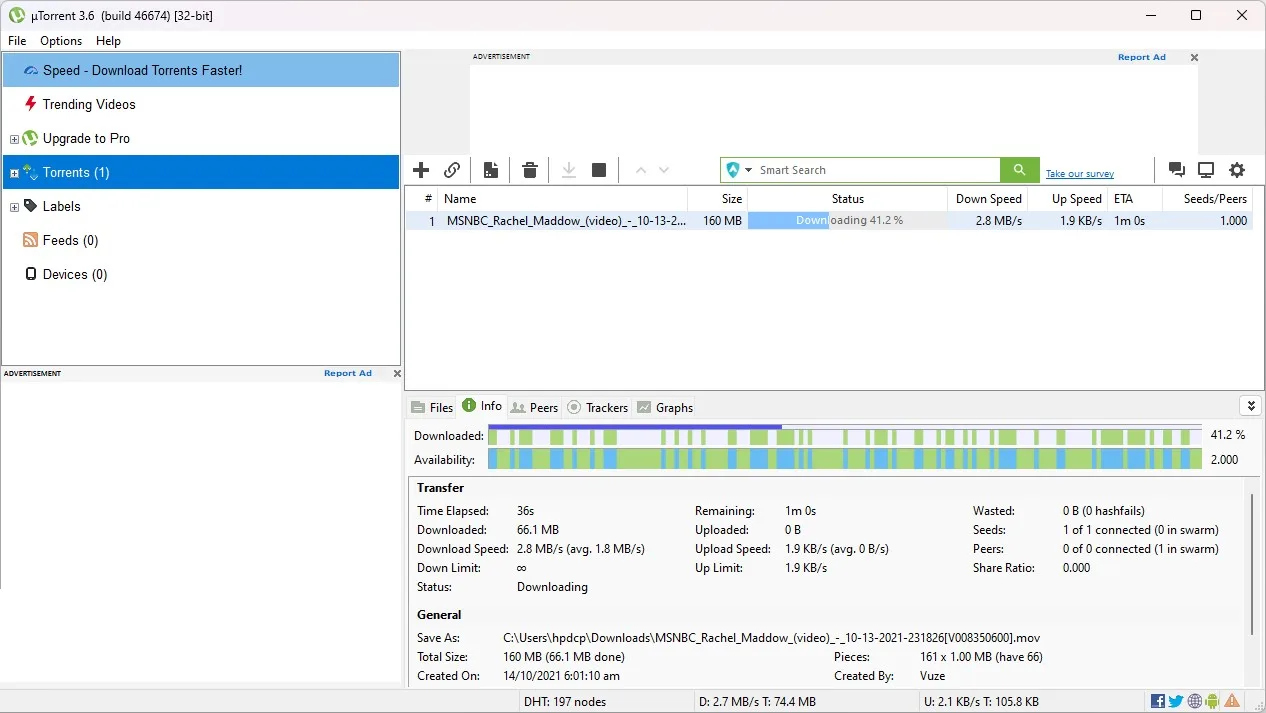The height and width of the screenshot is (713, 1266).
Task: Click the Twitter bird status bar icon
Action: click(x=1176, y=701)
